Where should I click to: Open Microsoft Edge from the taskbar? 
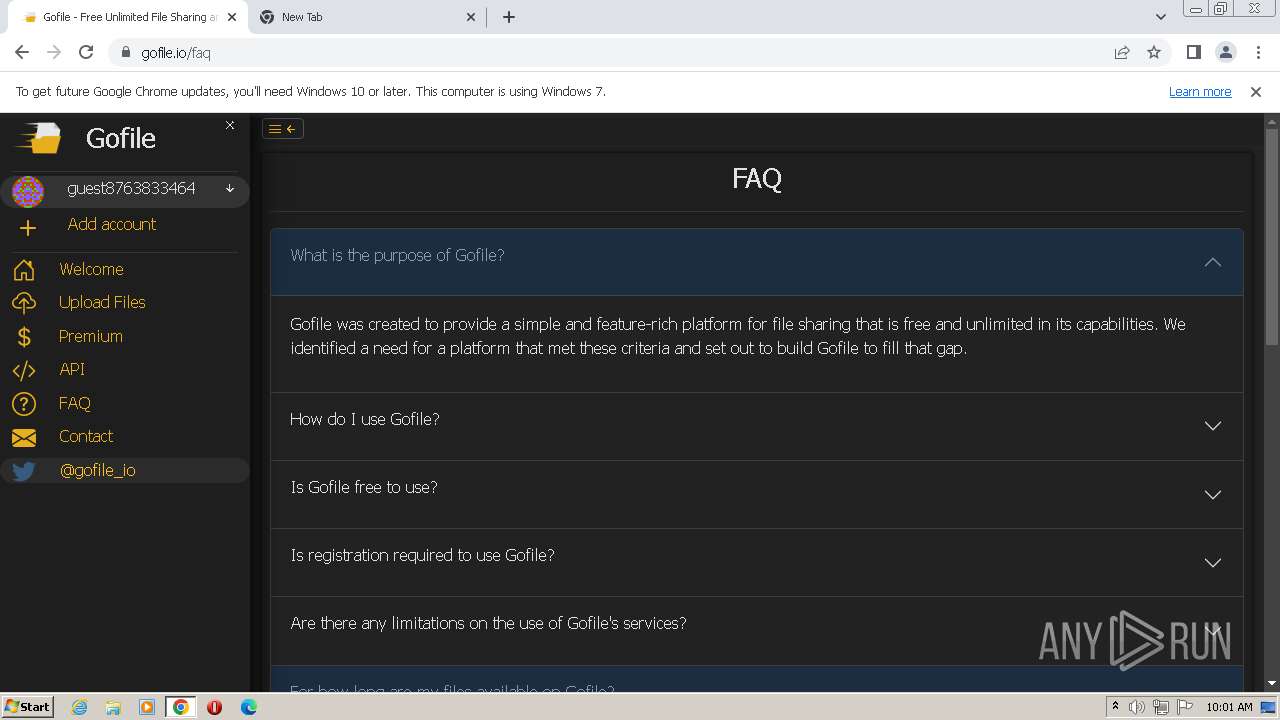click(x=248, y=707)
